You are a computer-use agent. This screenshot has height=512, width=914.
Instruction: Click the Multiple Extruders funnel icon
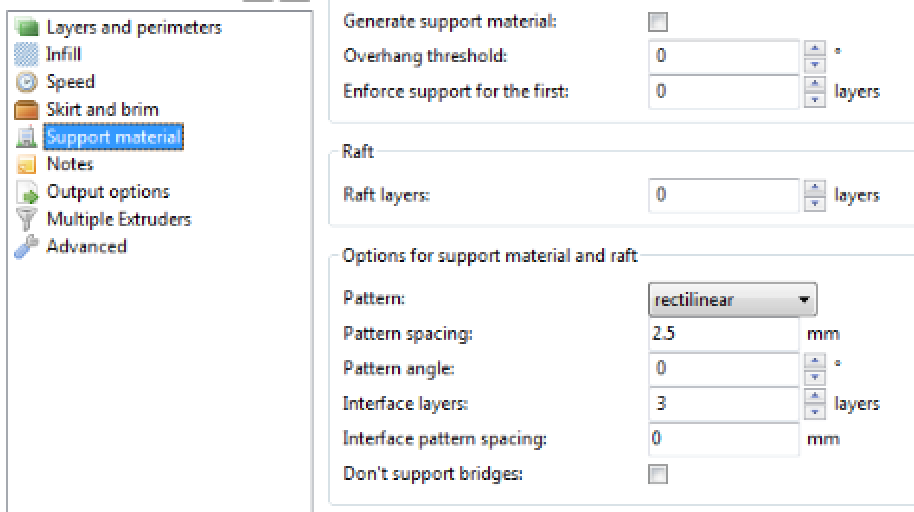28,219
